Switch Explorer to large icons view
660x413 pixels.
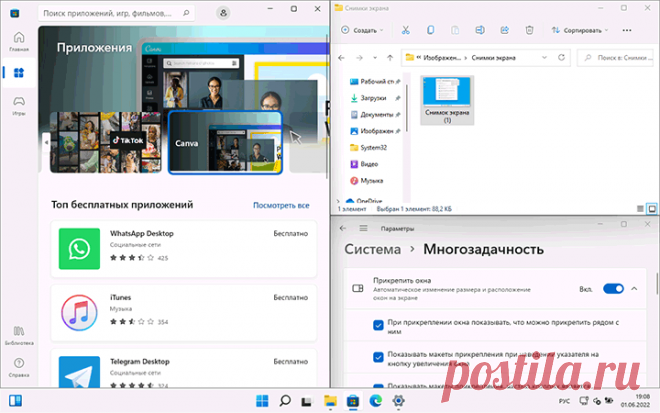pyautogui.click(x=652, y=208)
